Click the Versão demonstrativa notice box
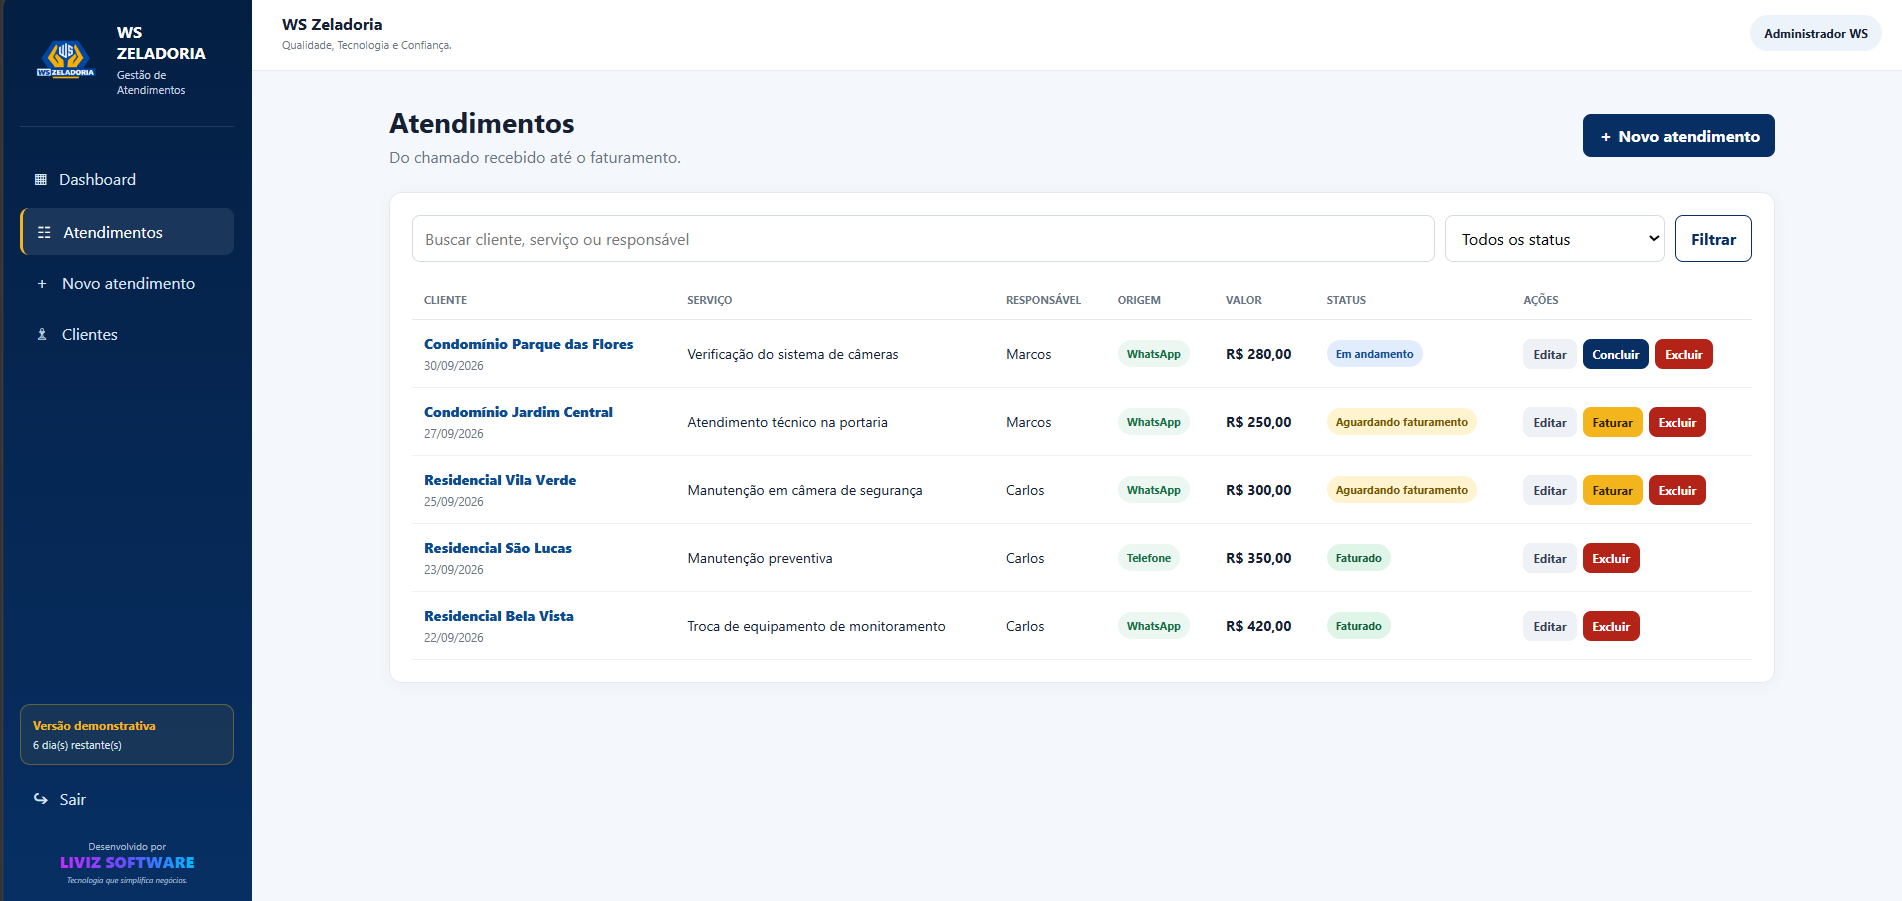Viewport: 1902px width, 901px height. pos(127,735)
